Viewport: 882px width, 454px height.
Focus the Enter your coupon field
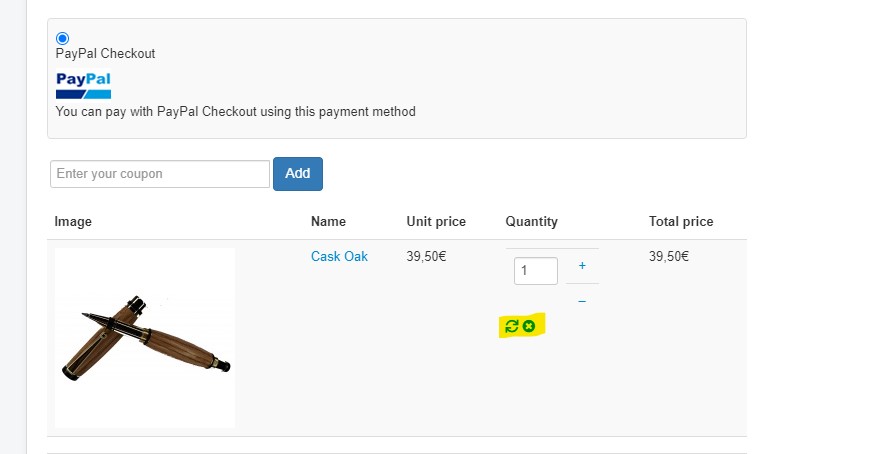coord(159,174)
